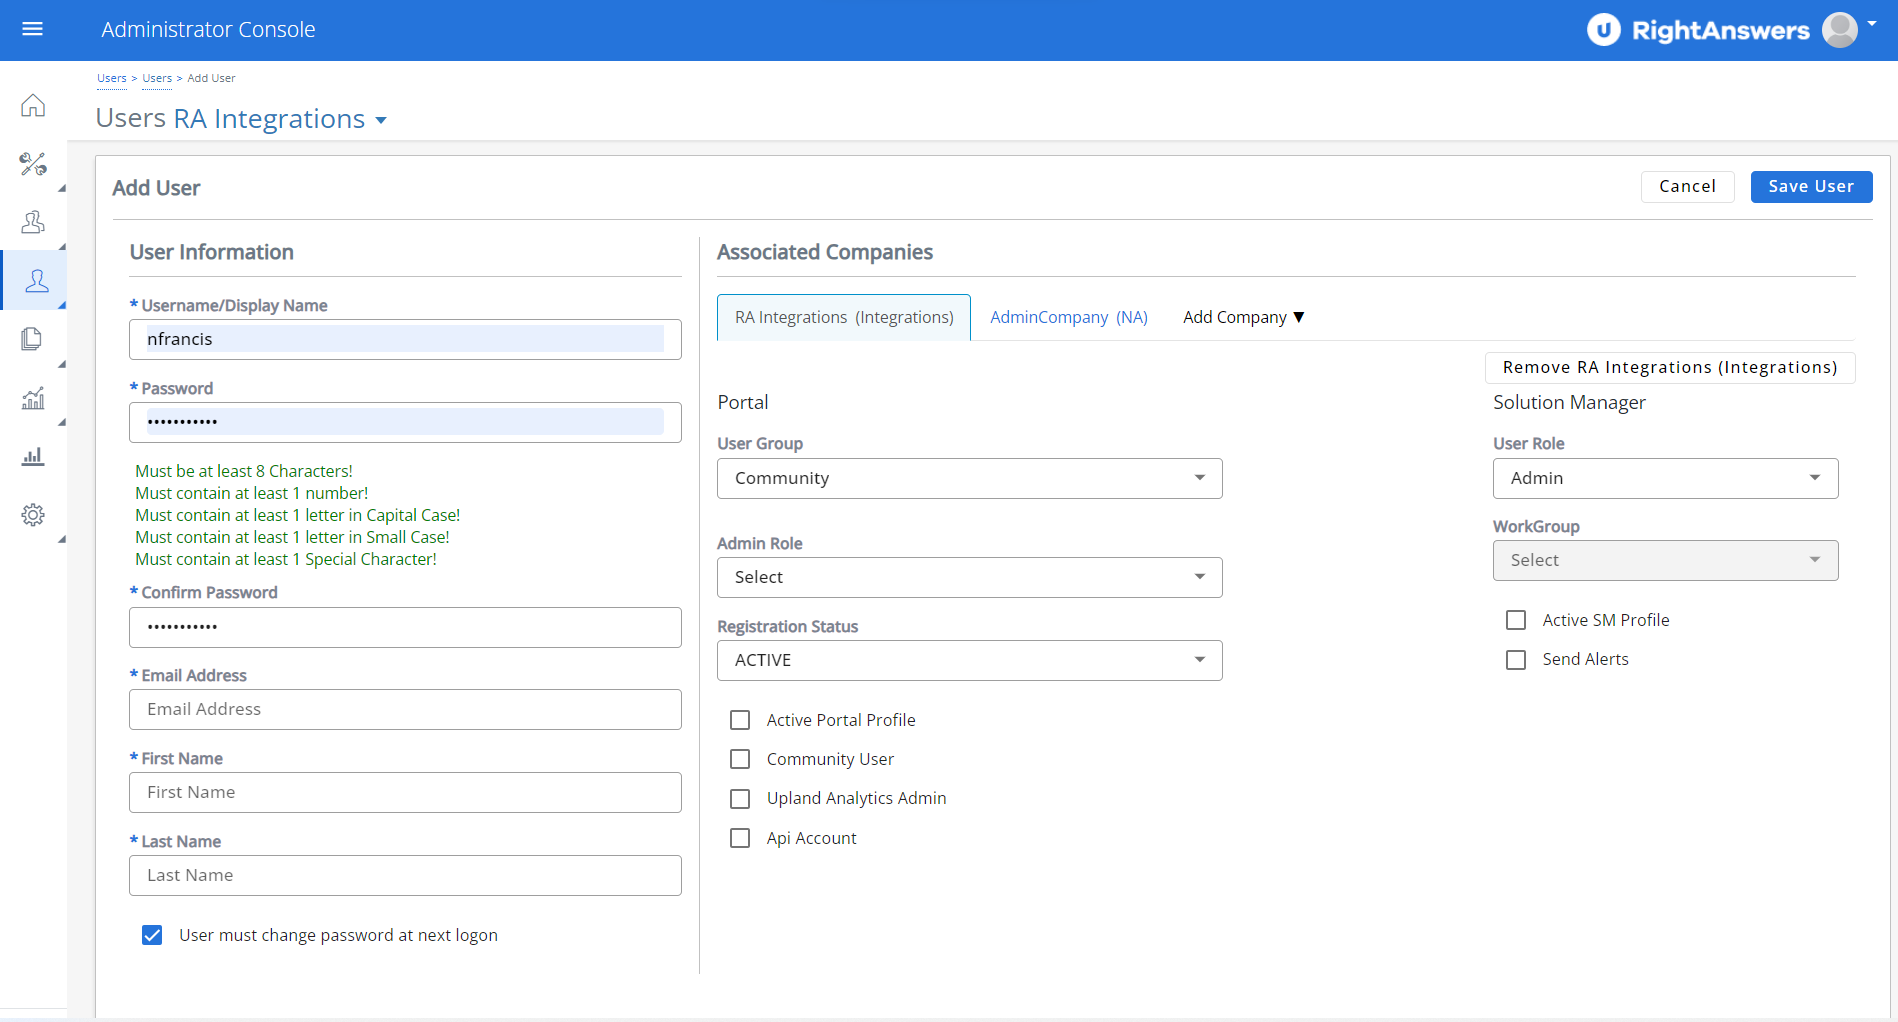Click into the Email Address field
The height and width of the screenshot is (1022, 1898).
(405, 709)
